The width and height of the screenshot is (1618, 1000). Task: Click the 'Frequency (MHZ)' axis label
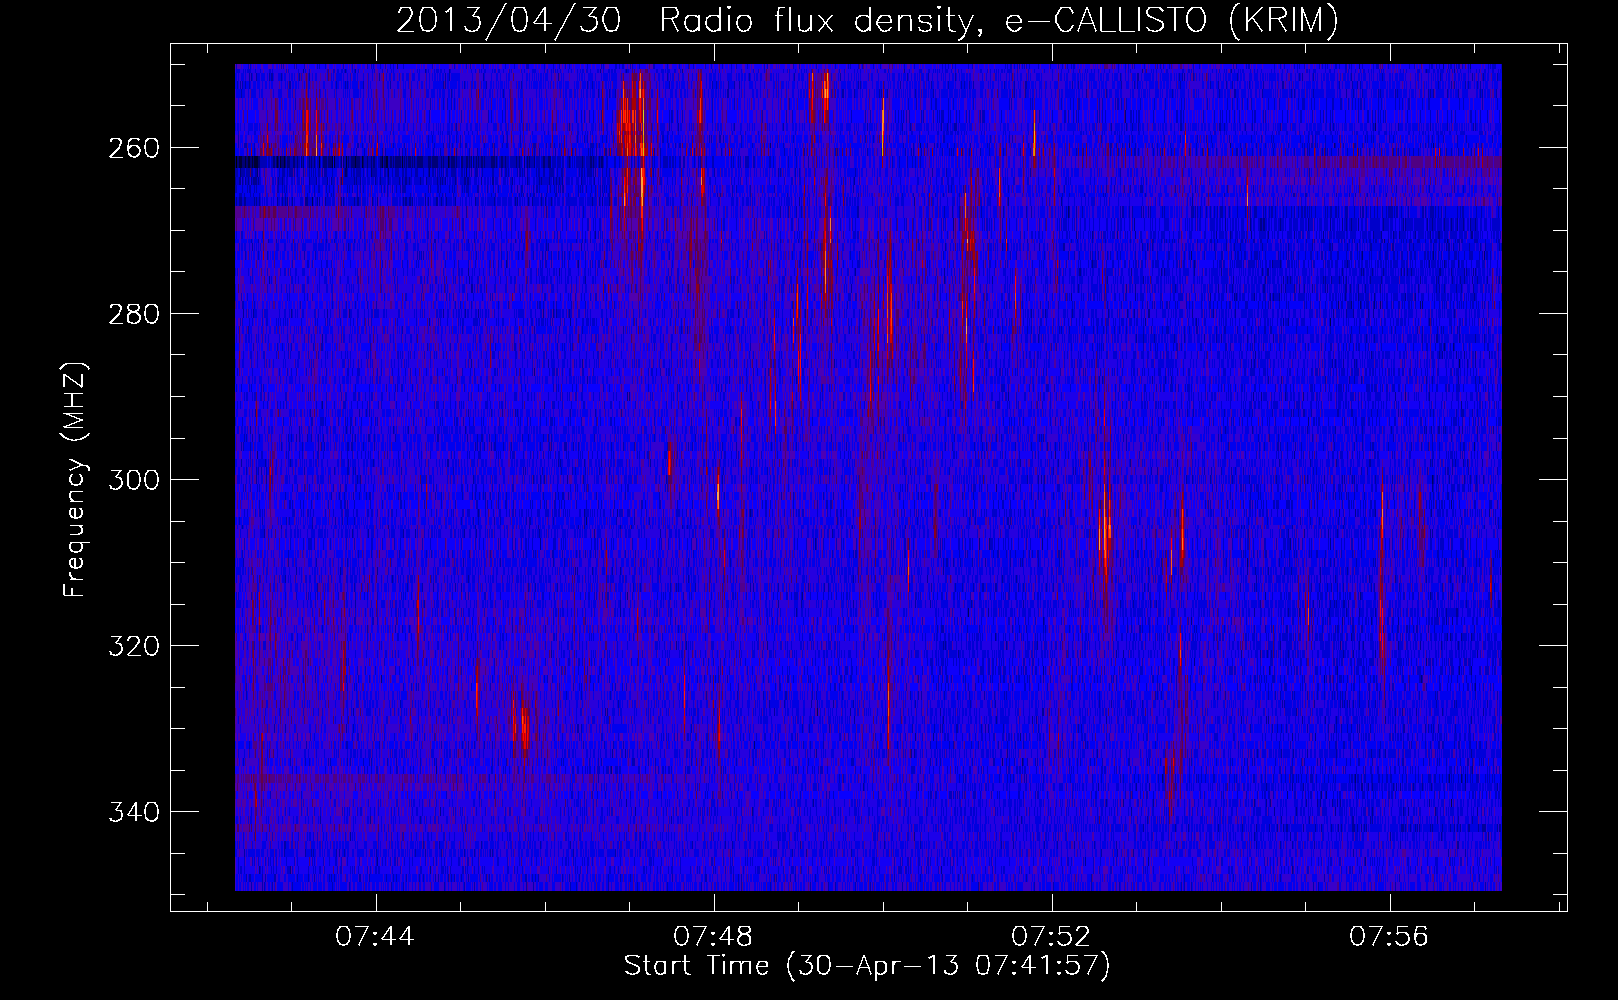75,479
